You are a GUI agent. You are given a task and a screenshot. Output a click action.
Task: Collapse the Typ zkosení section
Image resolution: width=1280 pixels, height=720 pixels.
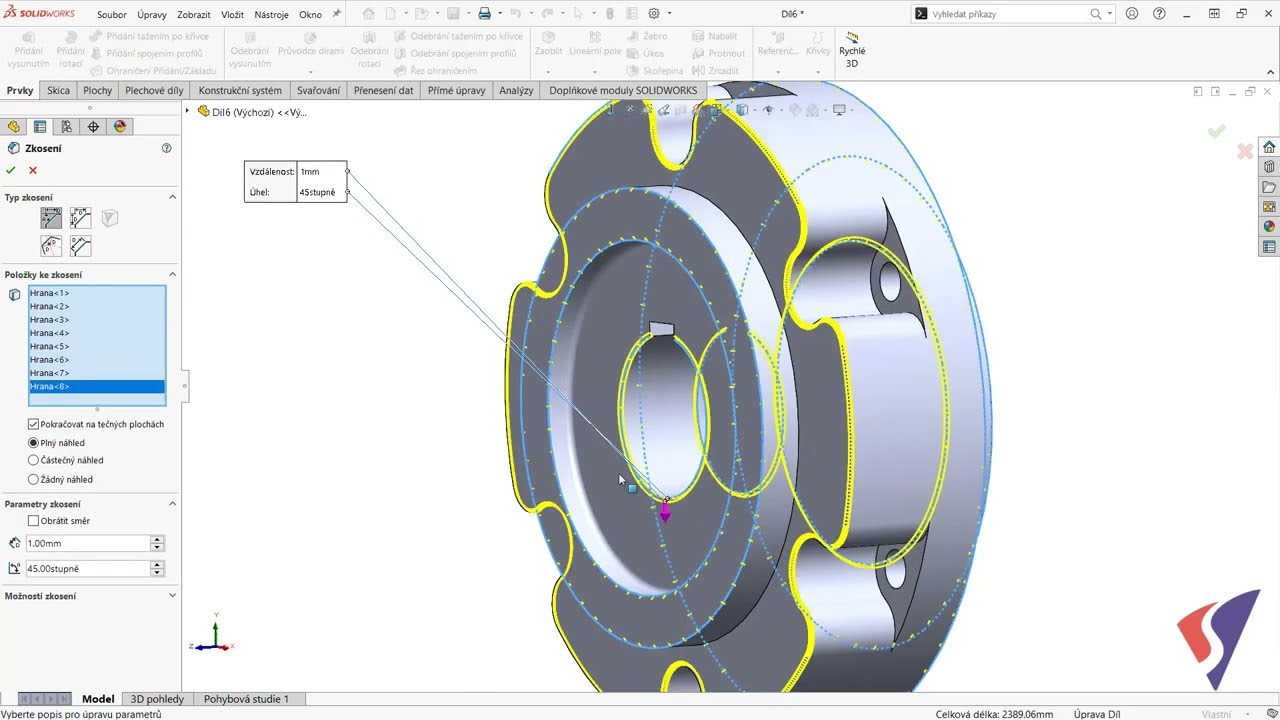(172, 197)
